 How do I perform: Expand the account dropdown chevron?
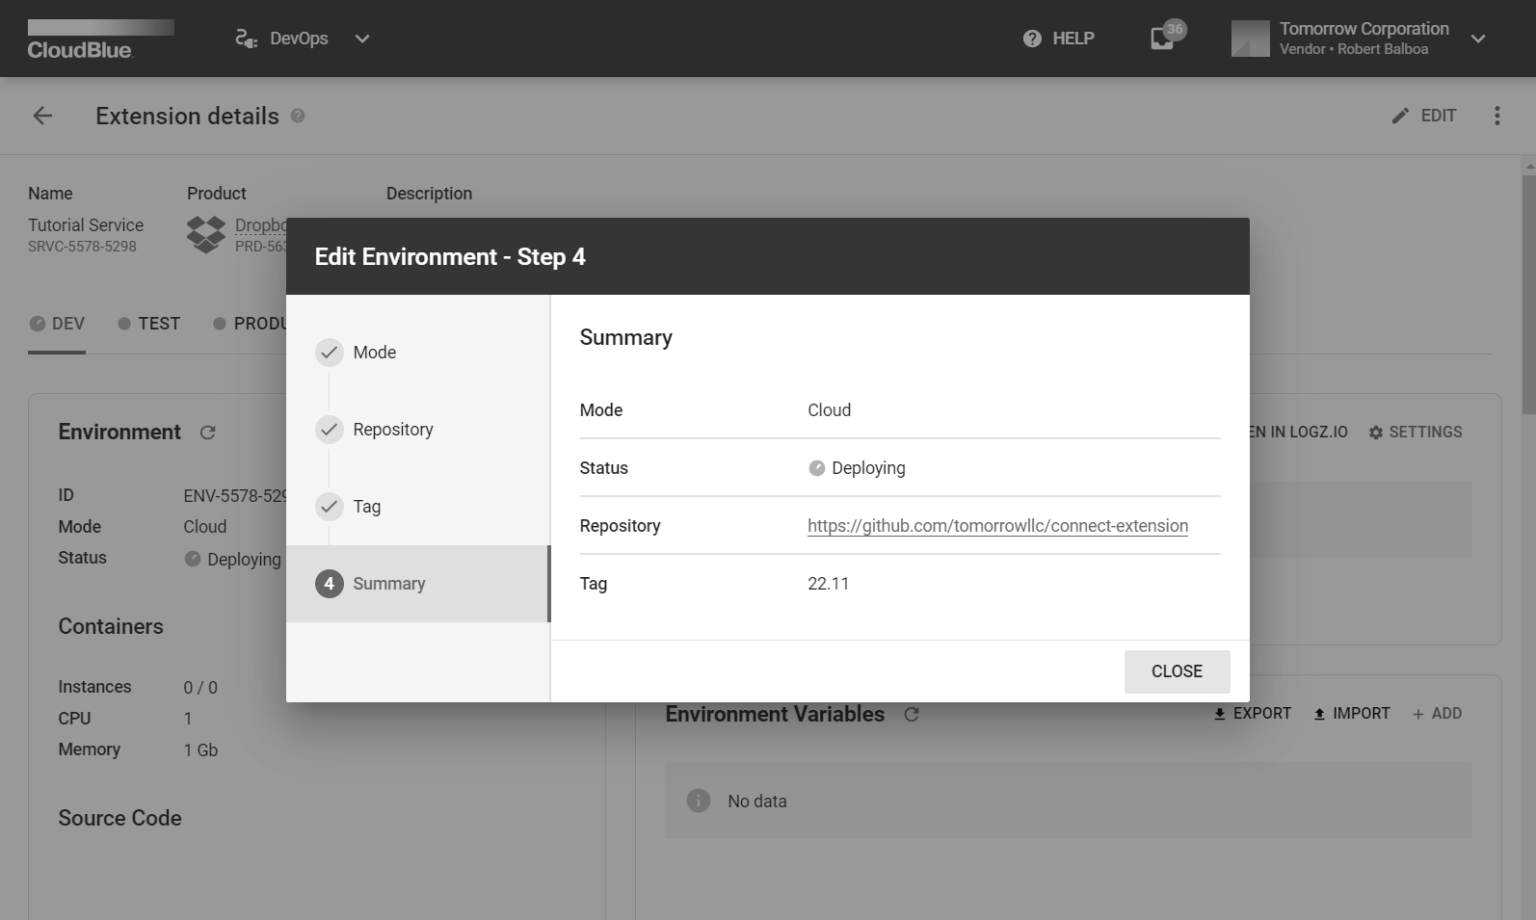click(1478, 38)
